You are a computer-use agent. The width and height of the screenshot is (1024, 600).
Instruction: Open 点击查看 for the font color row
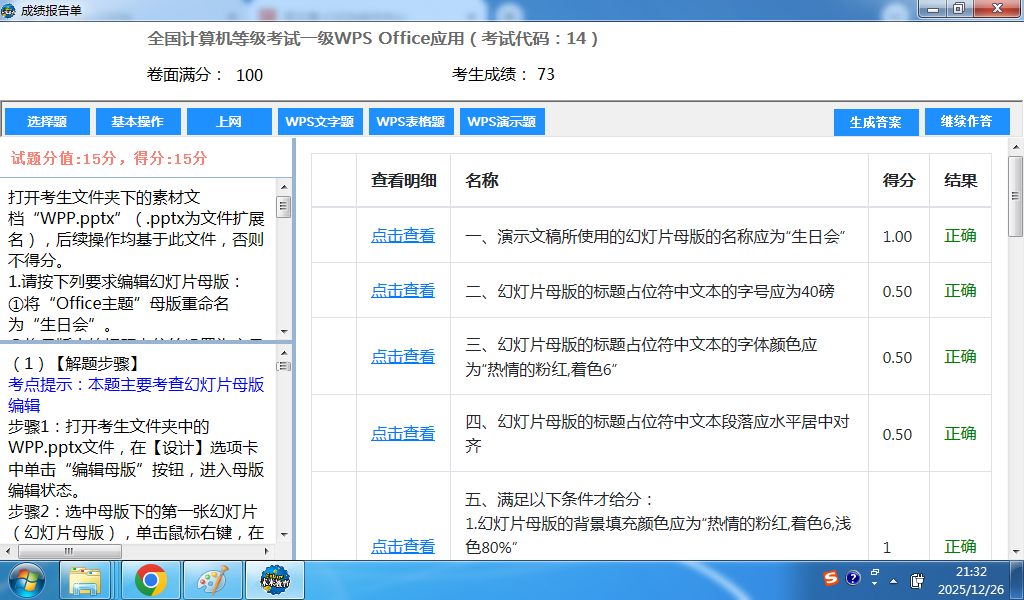(403, 356)
